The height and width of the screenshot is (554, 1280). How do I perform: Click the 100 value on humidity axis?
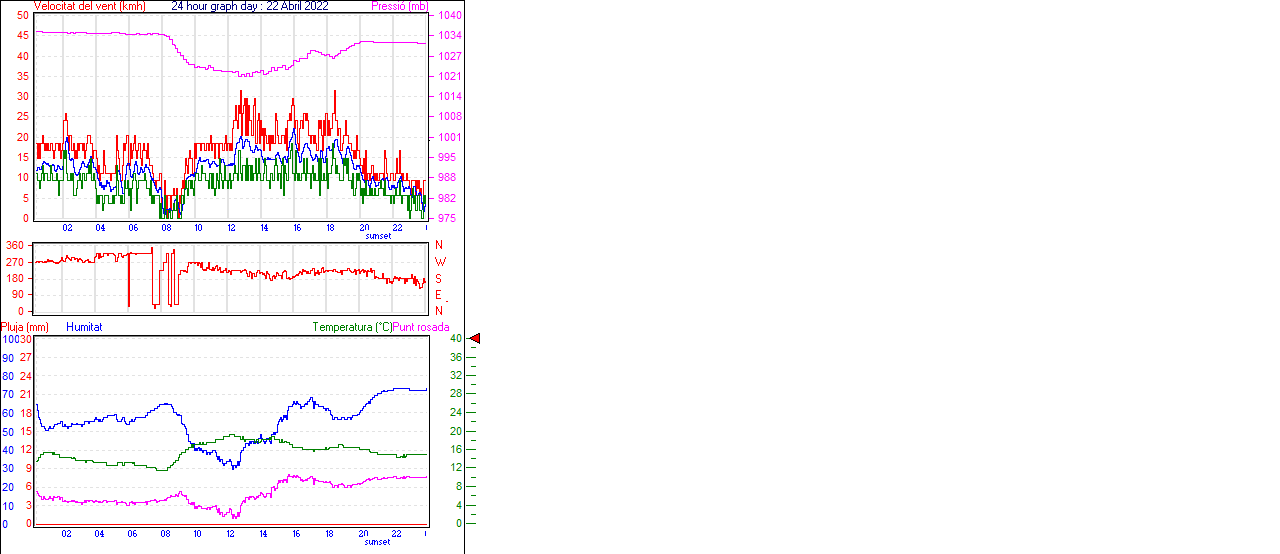point(10,339)
